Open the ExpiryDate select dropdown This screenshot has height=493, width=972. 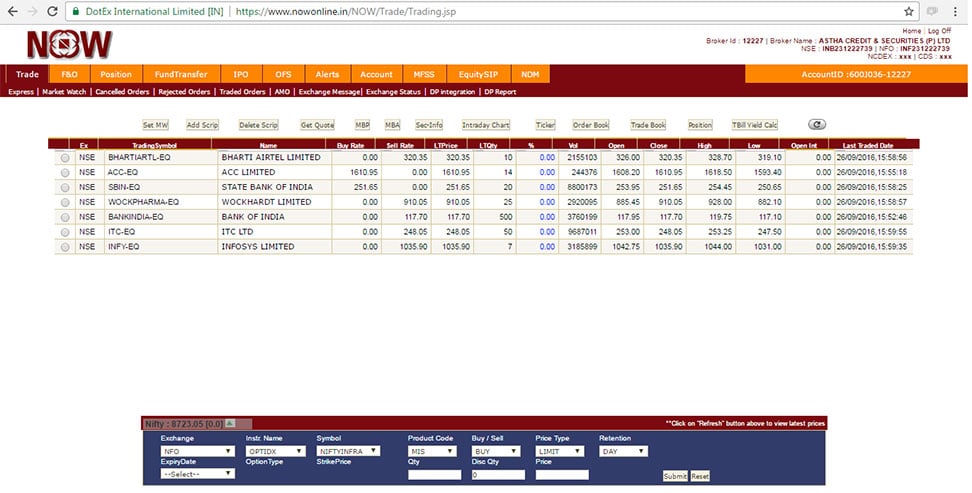197,474
